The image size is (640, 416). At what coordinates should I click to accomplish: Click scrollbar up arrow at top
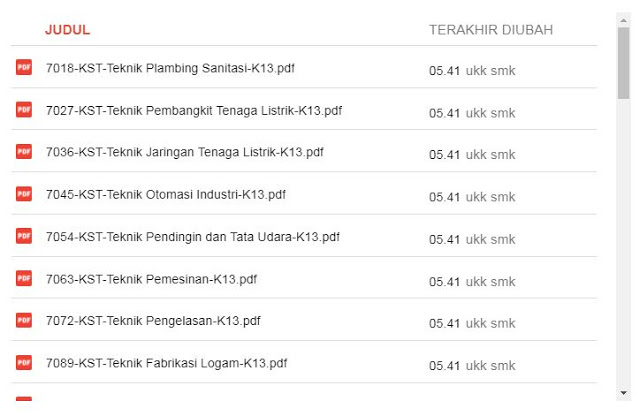pyautogui.click(x=624, y=17)
